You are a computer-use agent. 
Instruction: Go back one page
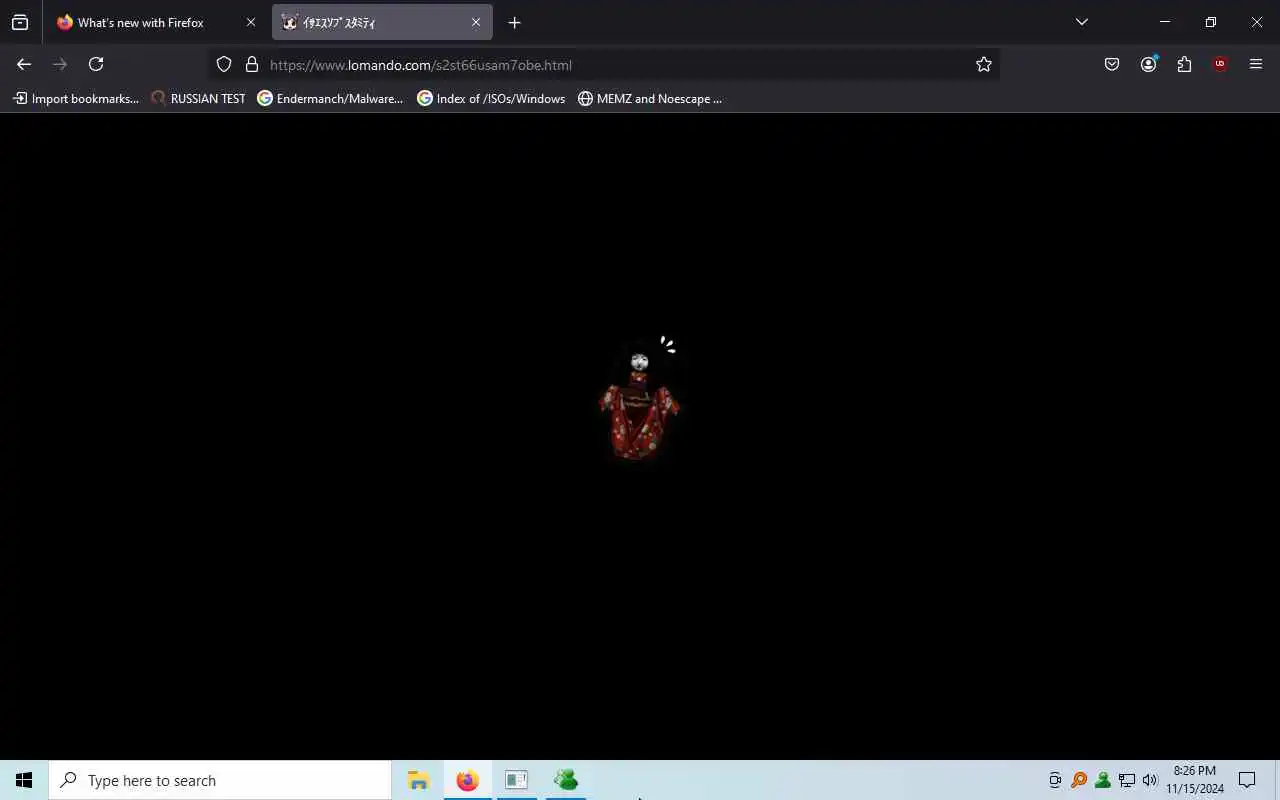point(24,64)
